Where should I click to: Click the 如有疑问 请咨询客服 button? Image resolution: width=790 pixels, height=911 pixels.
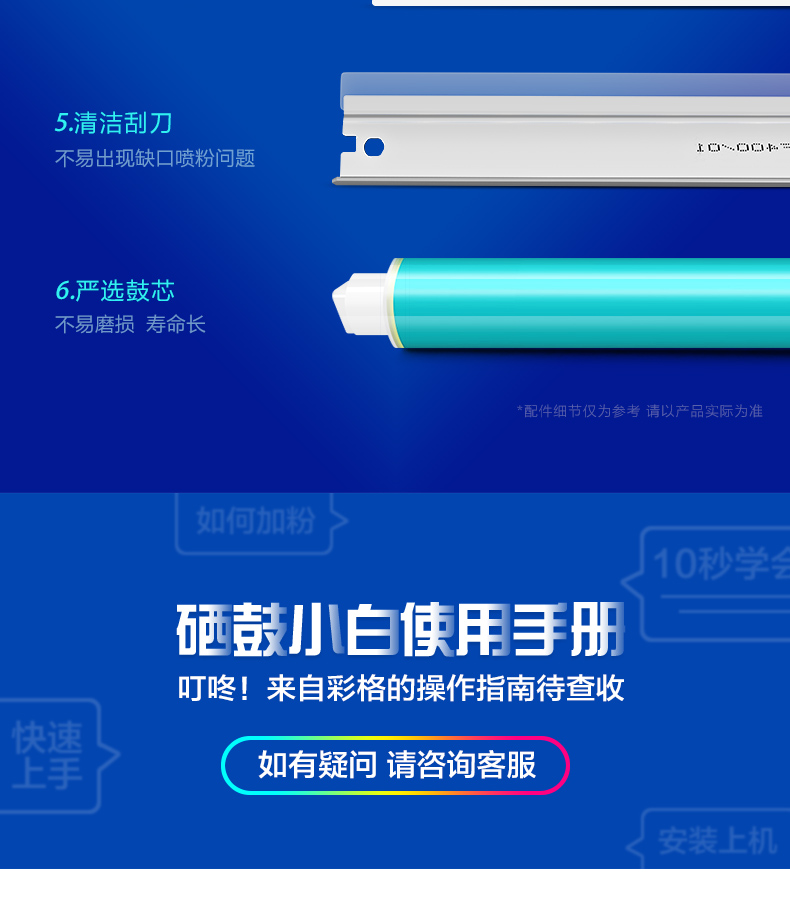[395, 765]
